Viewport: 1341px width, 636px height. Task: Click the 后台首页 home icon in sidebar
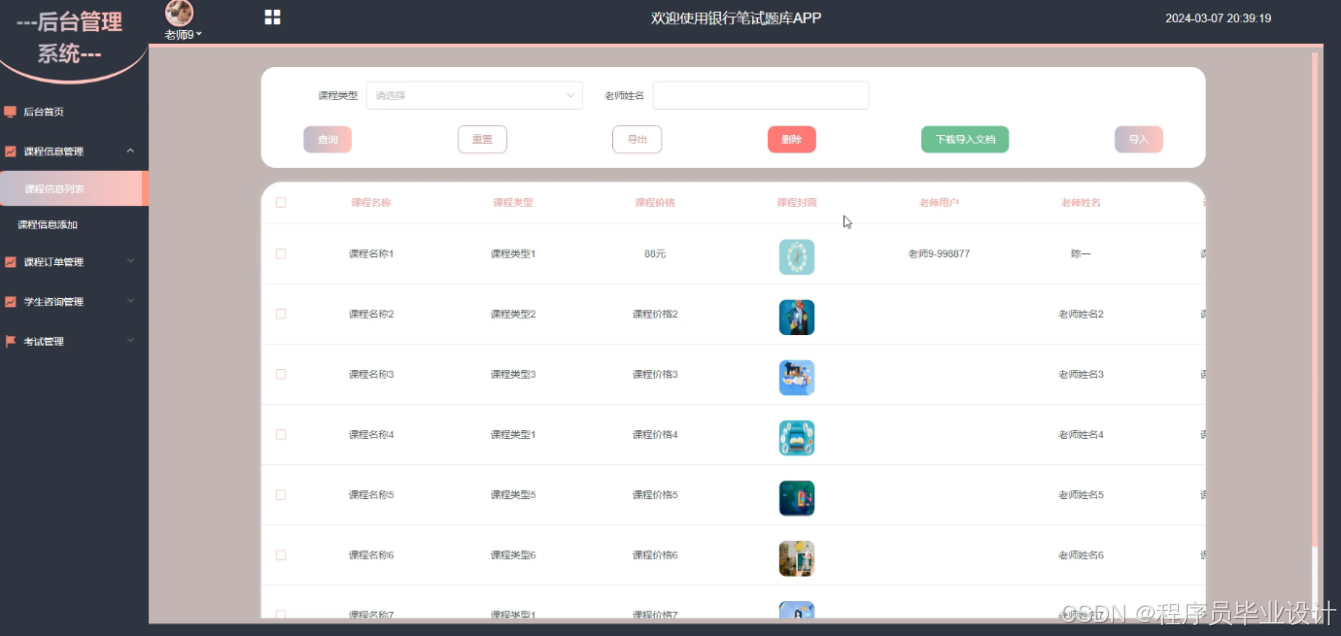pos(12,111)
